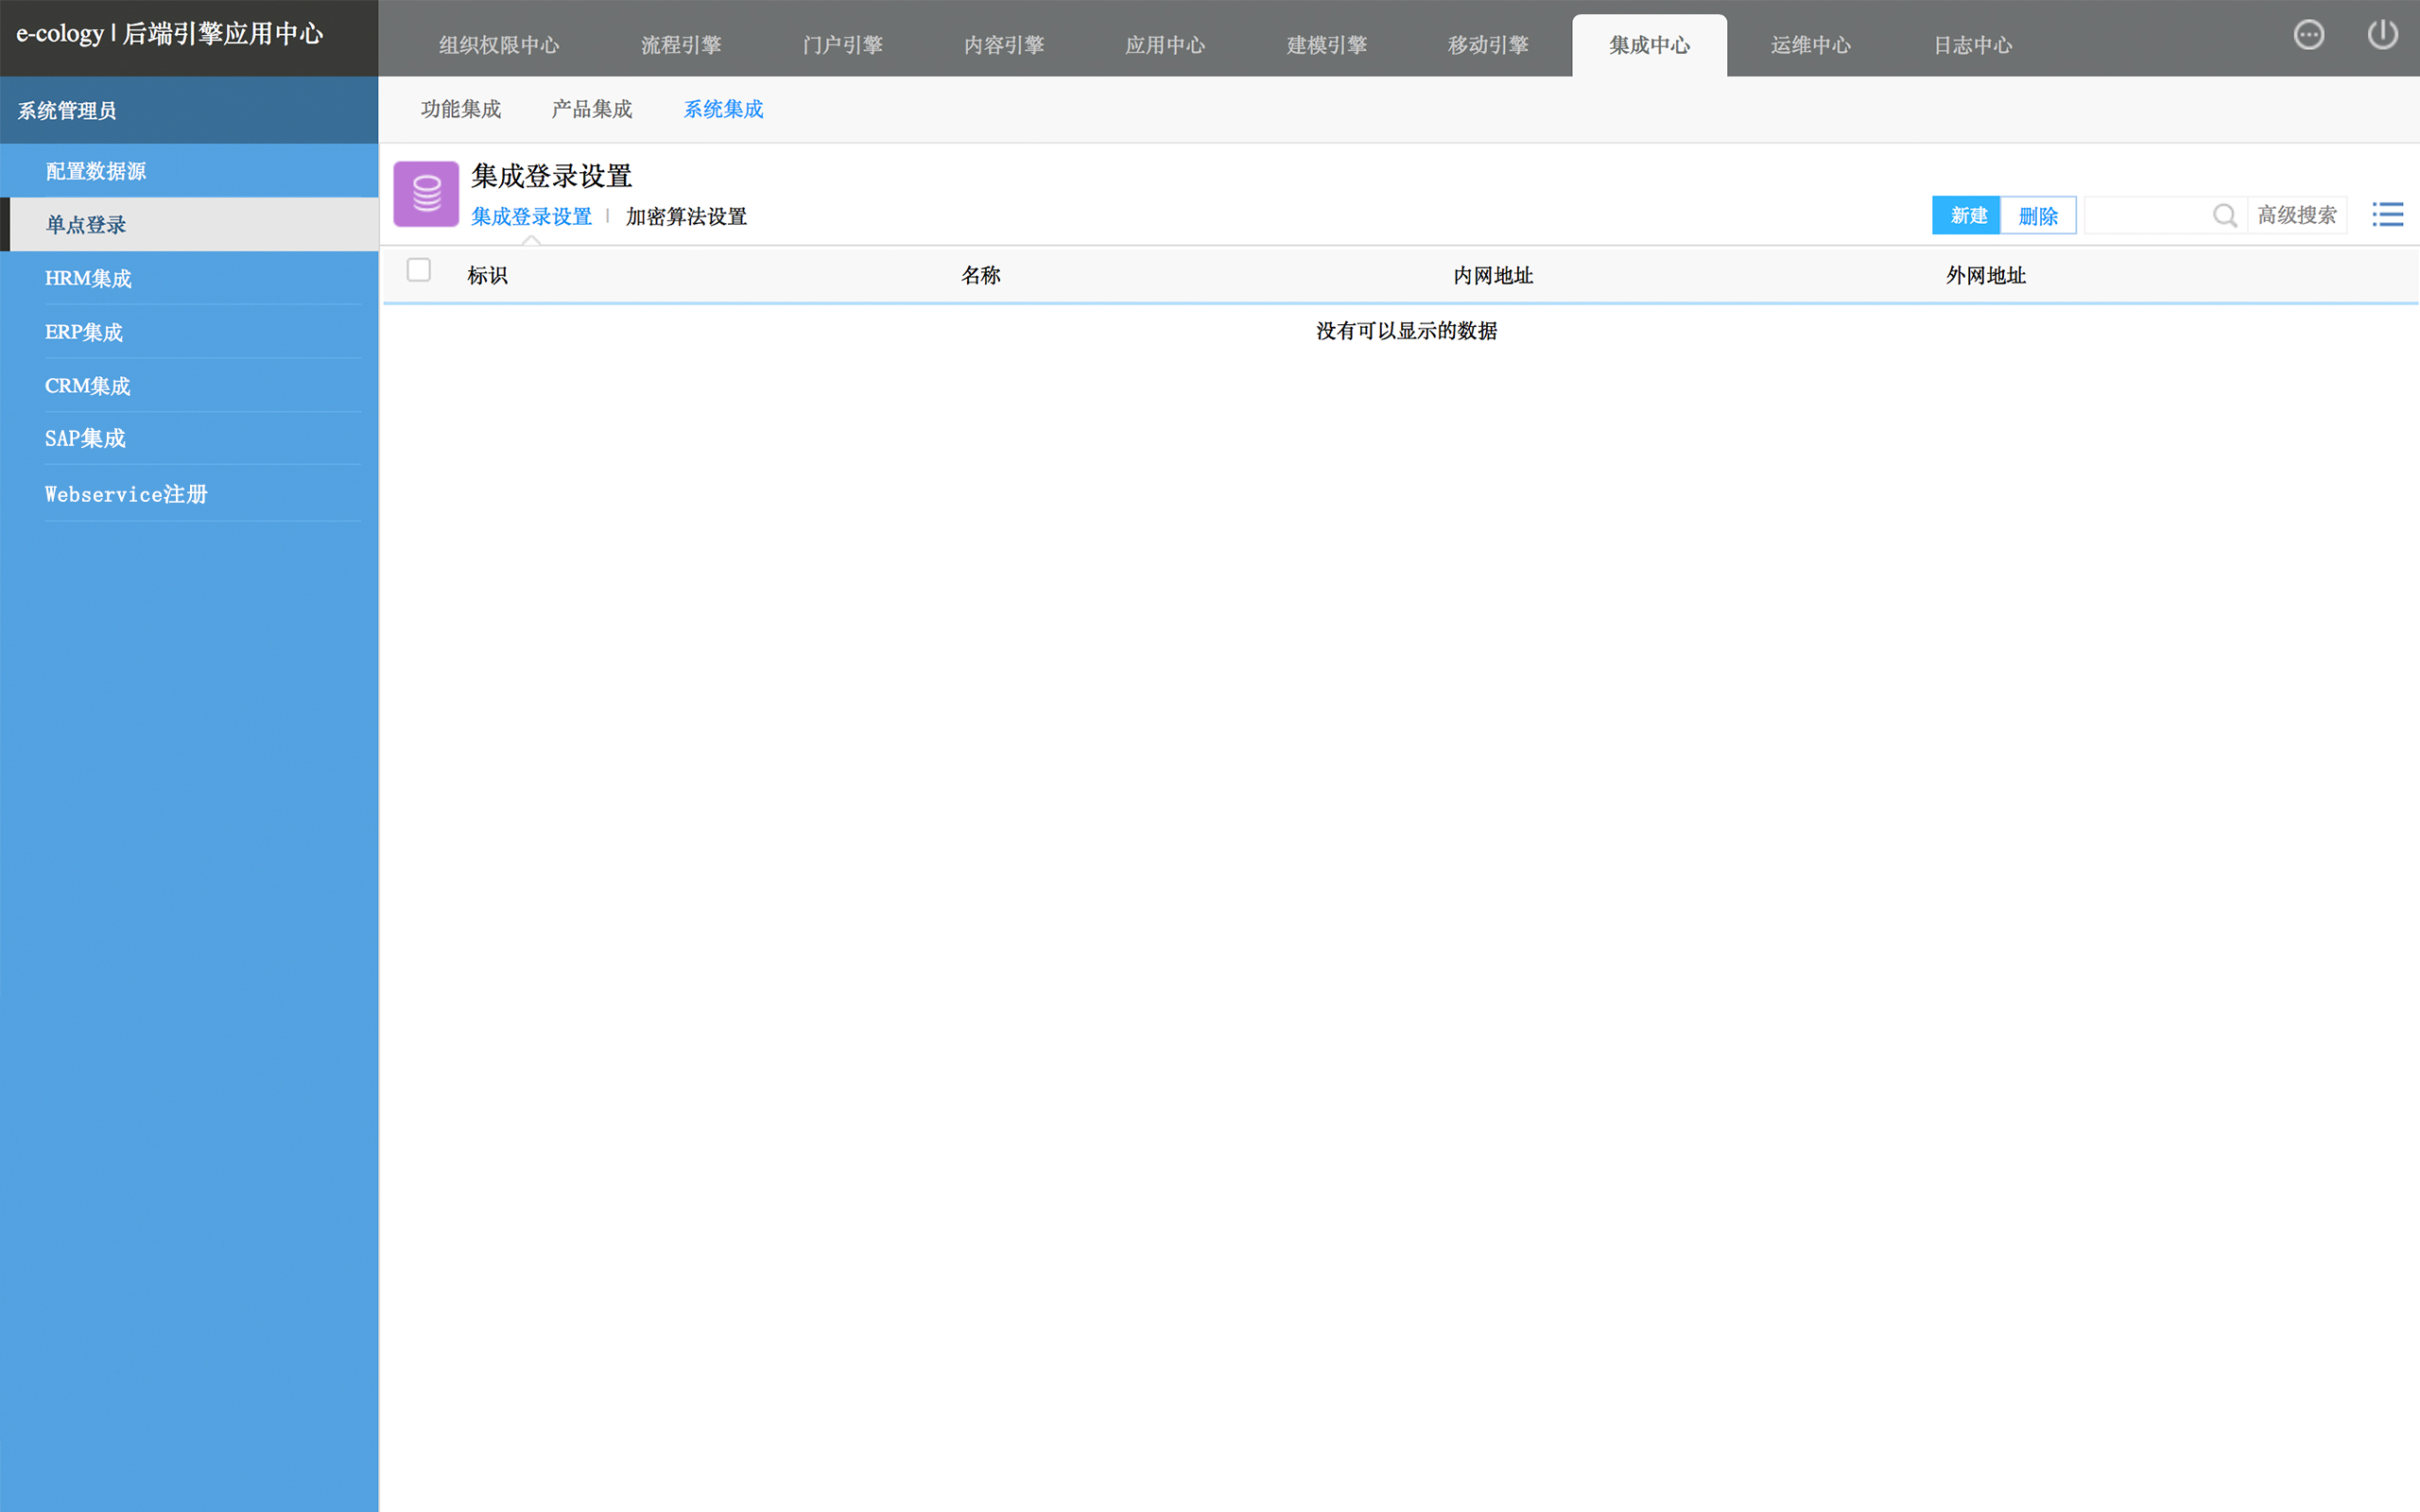The height and width of the screenshot is (1512, 2420).
Task: Open Webservice注册 sidebar item
Action: pyautogui.click(x=126, y=494)
